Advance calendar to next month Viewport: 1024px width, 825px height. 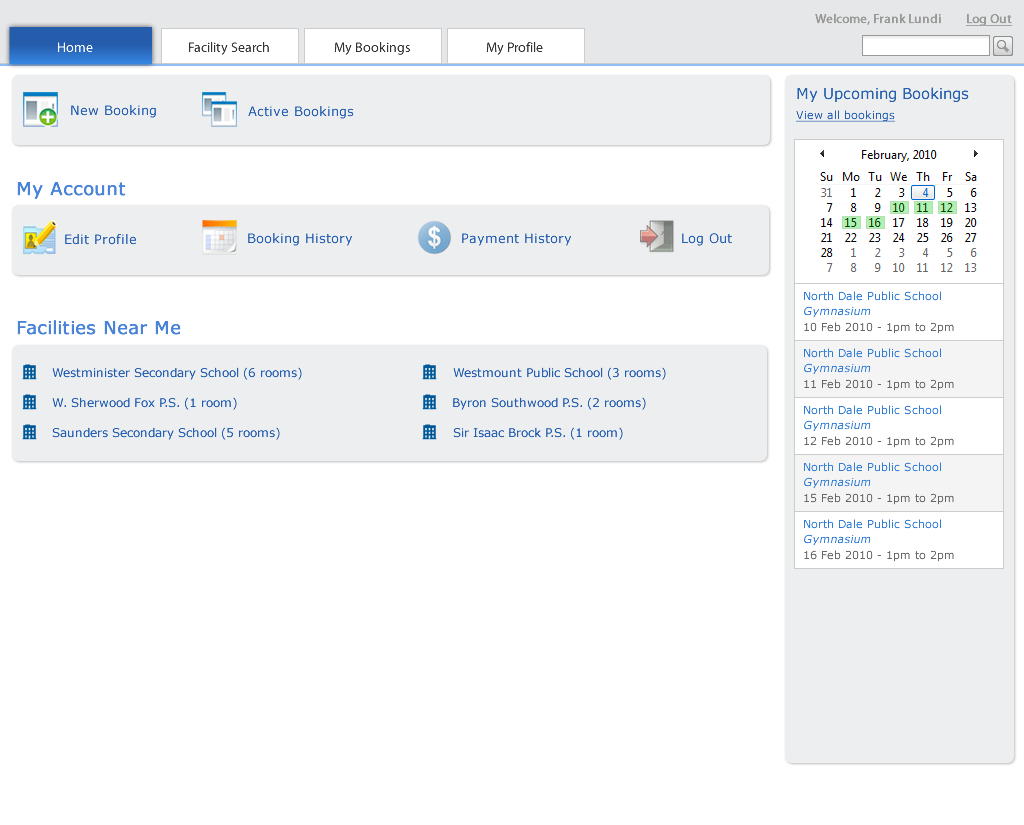click(x=975, y=154)
